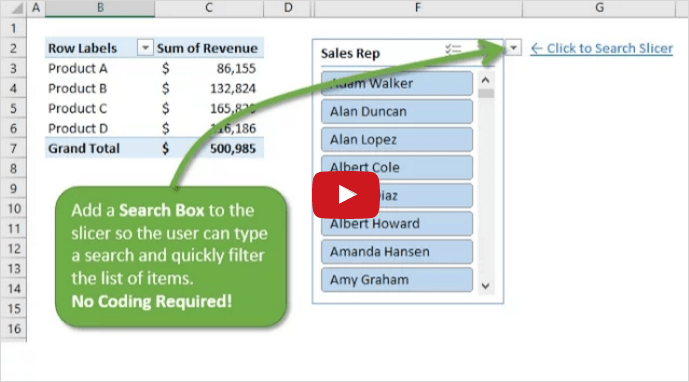Follow the Click to Search Slicer link
Viewport: 689px width, 382px height.
(x=602, y=48)
